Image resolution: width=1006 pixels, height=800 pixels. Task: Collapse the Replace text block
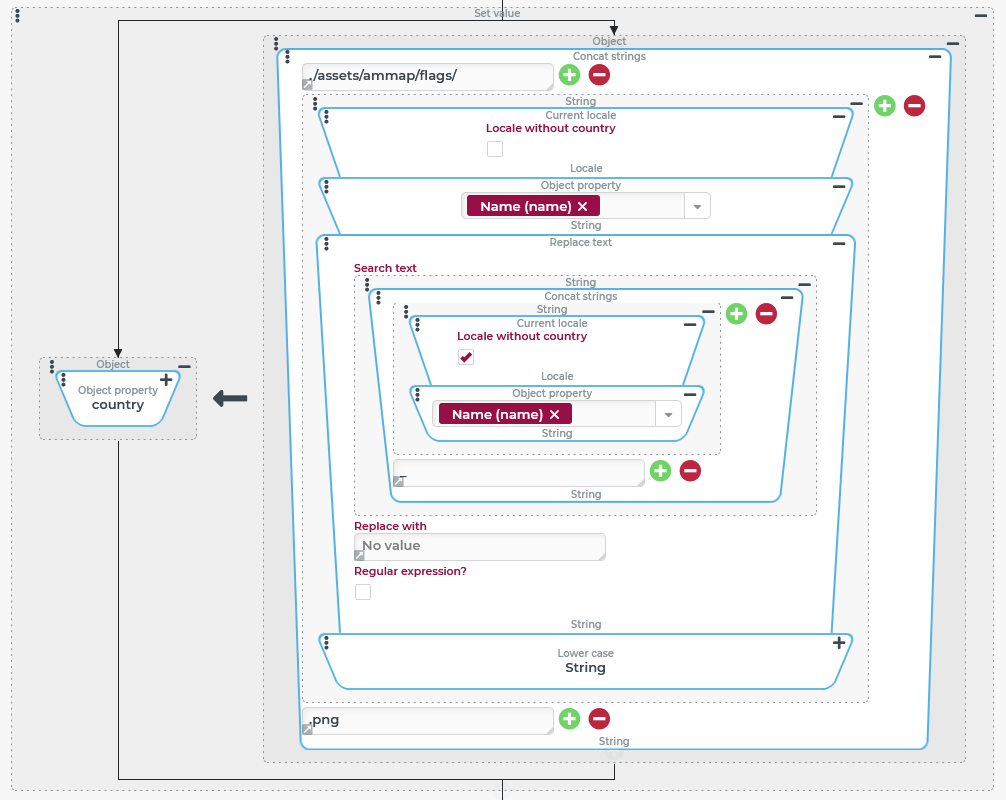pos(839,244)
